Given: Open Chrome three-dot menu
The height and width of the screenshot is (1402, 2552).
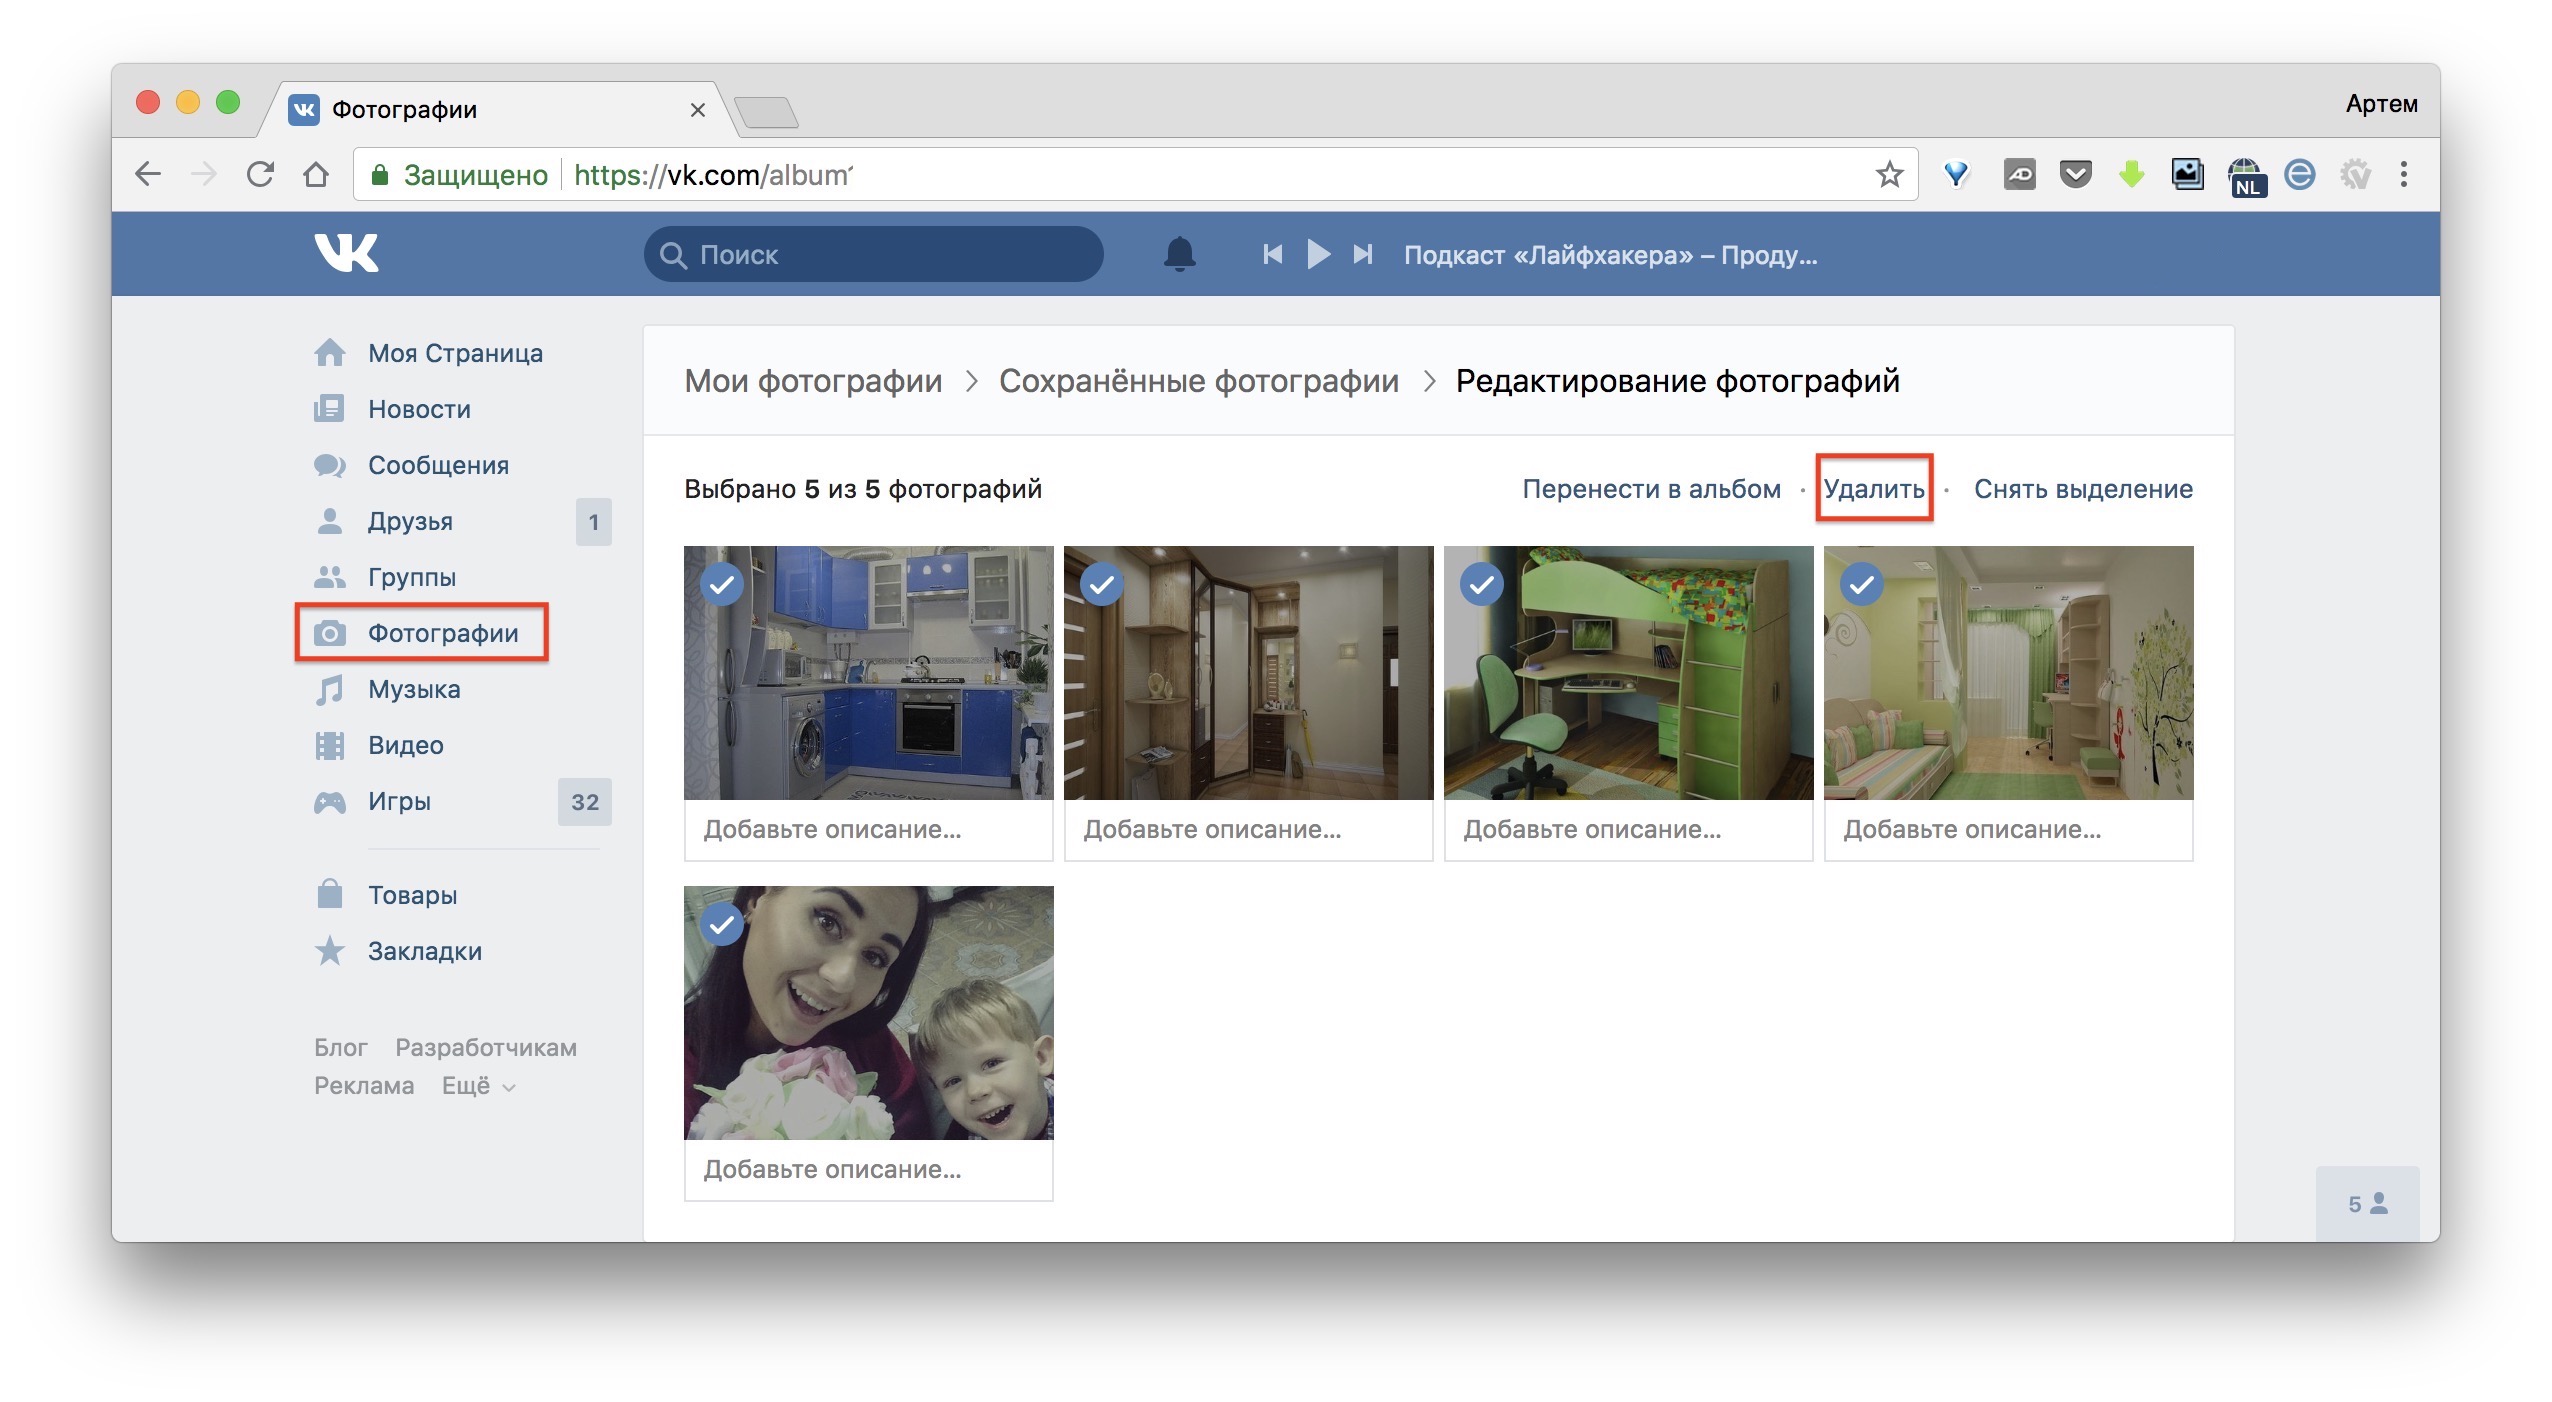Looking at the screenshot, I should coord(2403,175).
